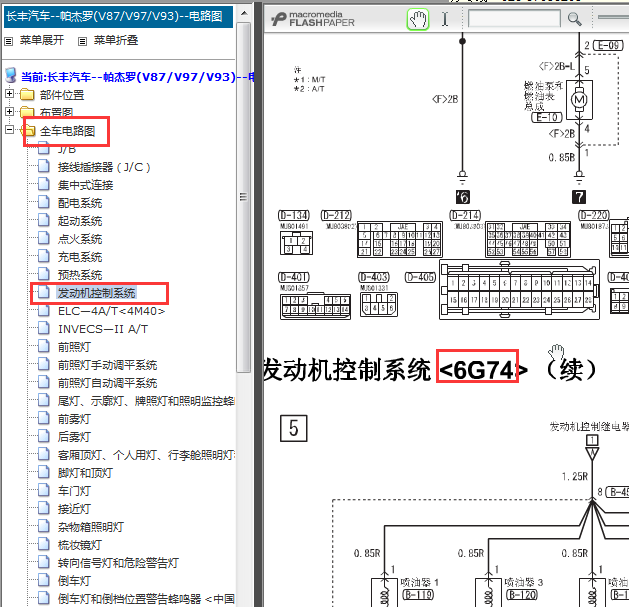
Task: Click the page icon beside 充电系统
Action: tap(44, 256)
